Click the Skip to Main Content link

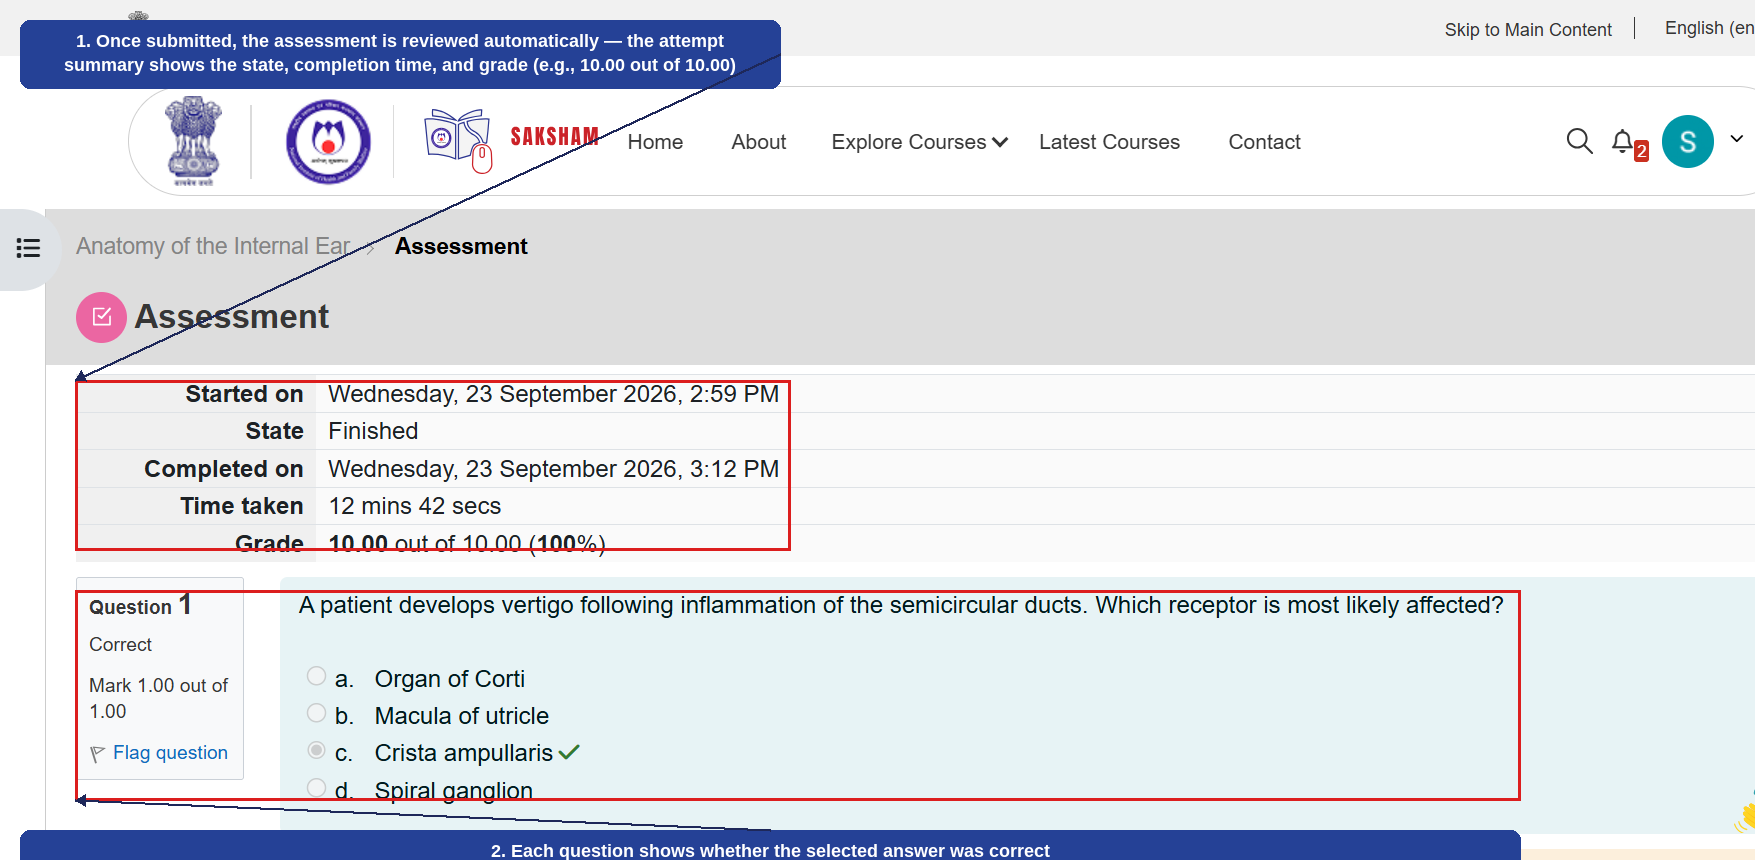pos(1528,30)
